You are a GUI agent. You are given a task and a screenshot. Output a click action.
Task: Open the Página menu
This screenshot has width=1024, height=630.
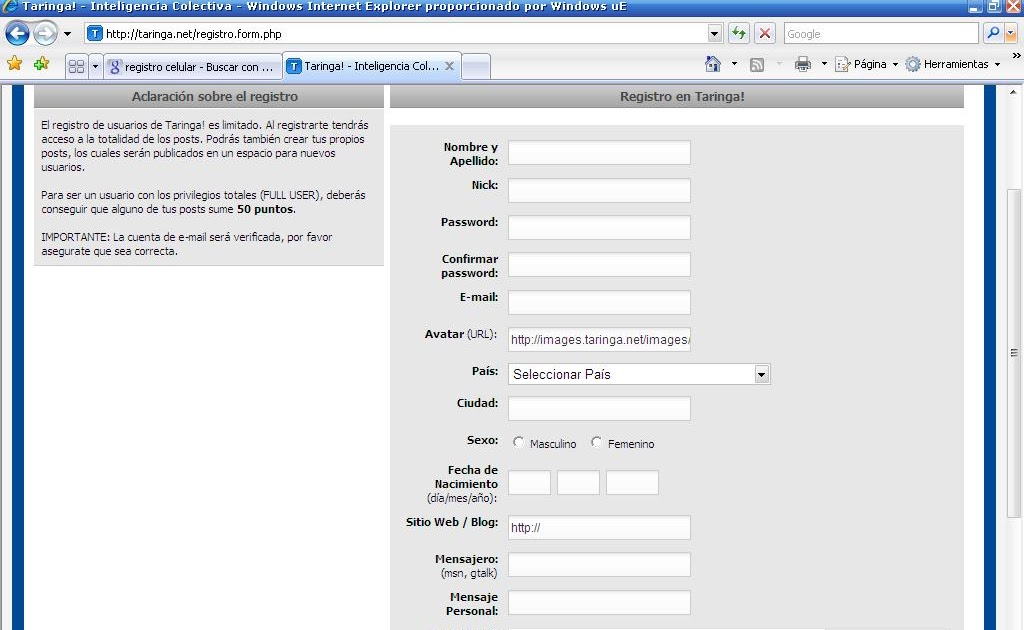tap(867, 64)
